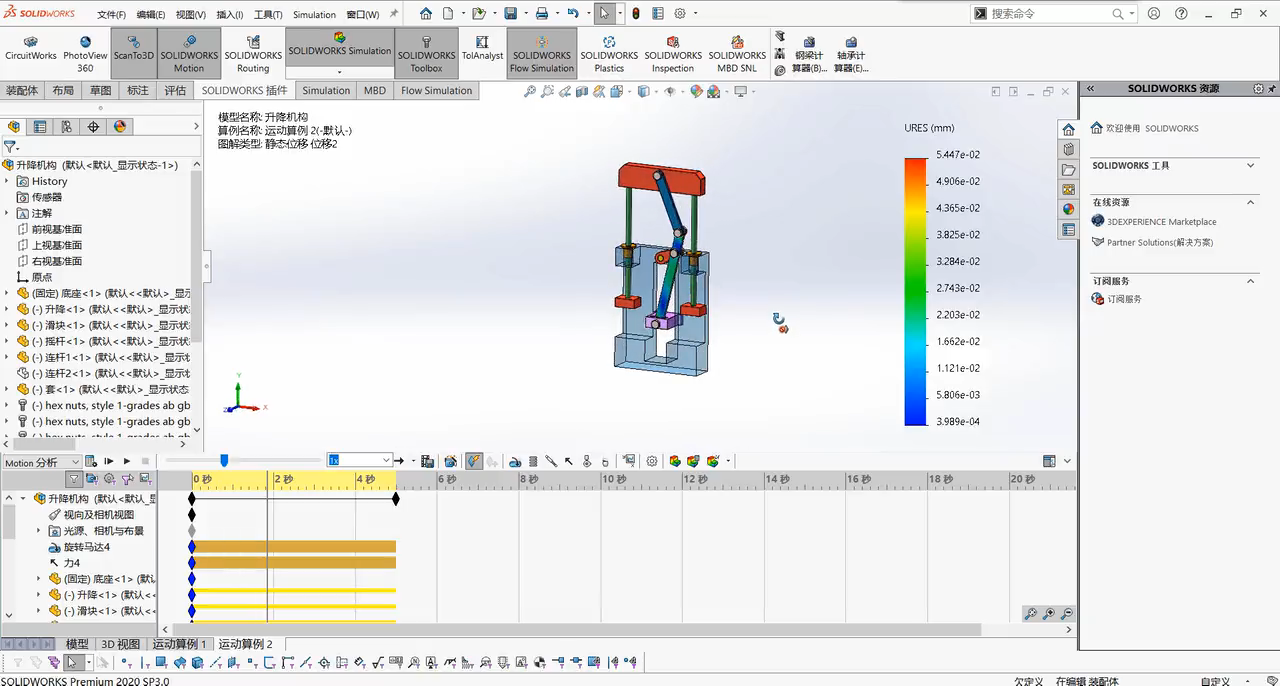
Task: Click the Play button in motion toolbar
Action: [127, 461]
